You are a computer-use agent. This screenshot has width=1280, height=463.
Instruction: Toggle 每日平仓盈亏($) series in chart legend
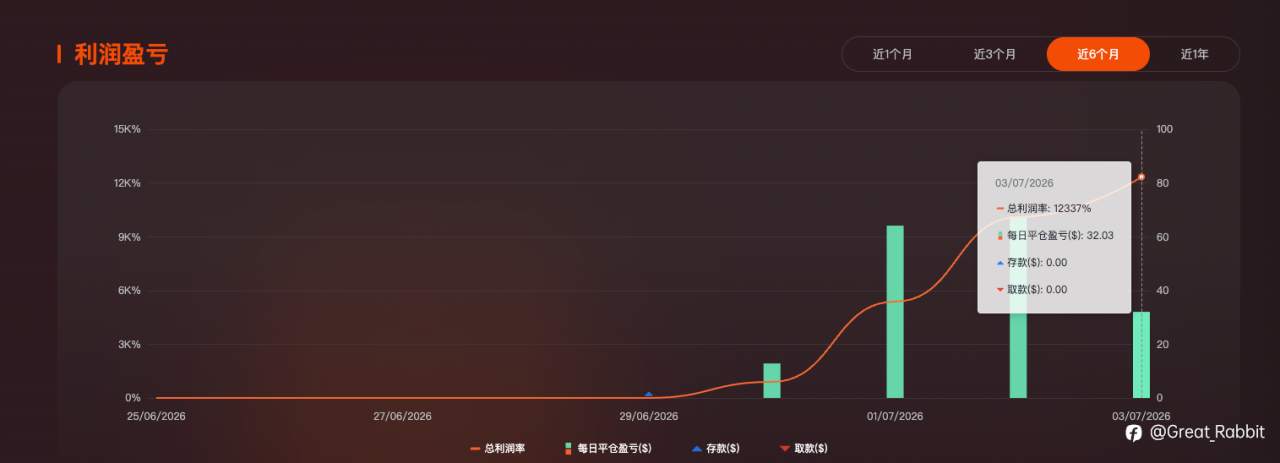pos(607,449)
